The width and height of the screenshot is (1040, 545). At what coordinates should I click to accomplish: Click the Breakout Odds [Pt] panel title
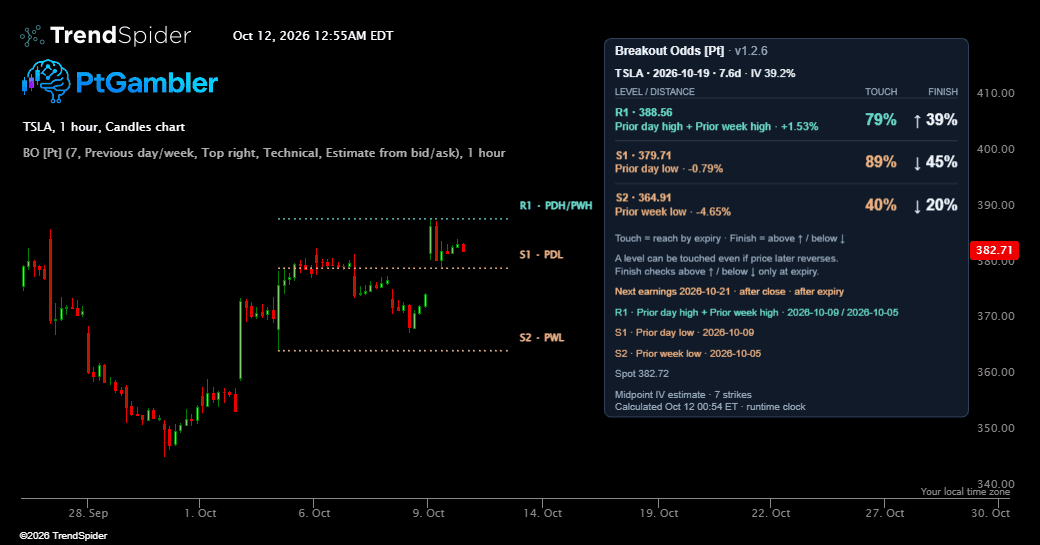click(669, 51)
